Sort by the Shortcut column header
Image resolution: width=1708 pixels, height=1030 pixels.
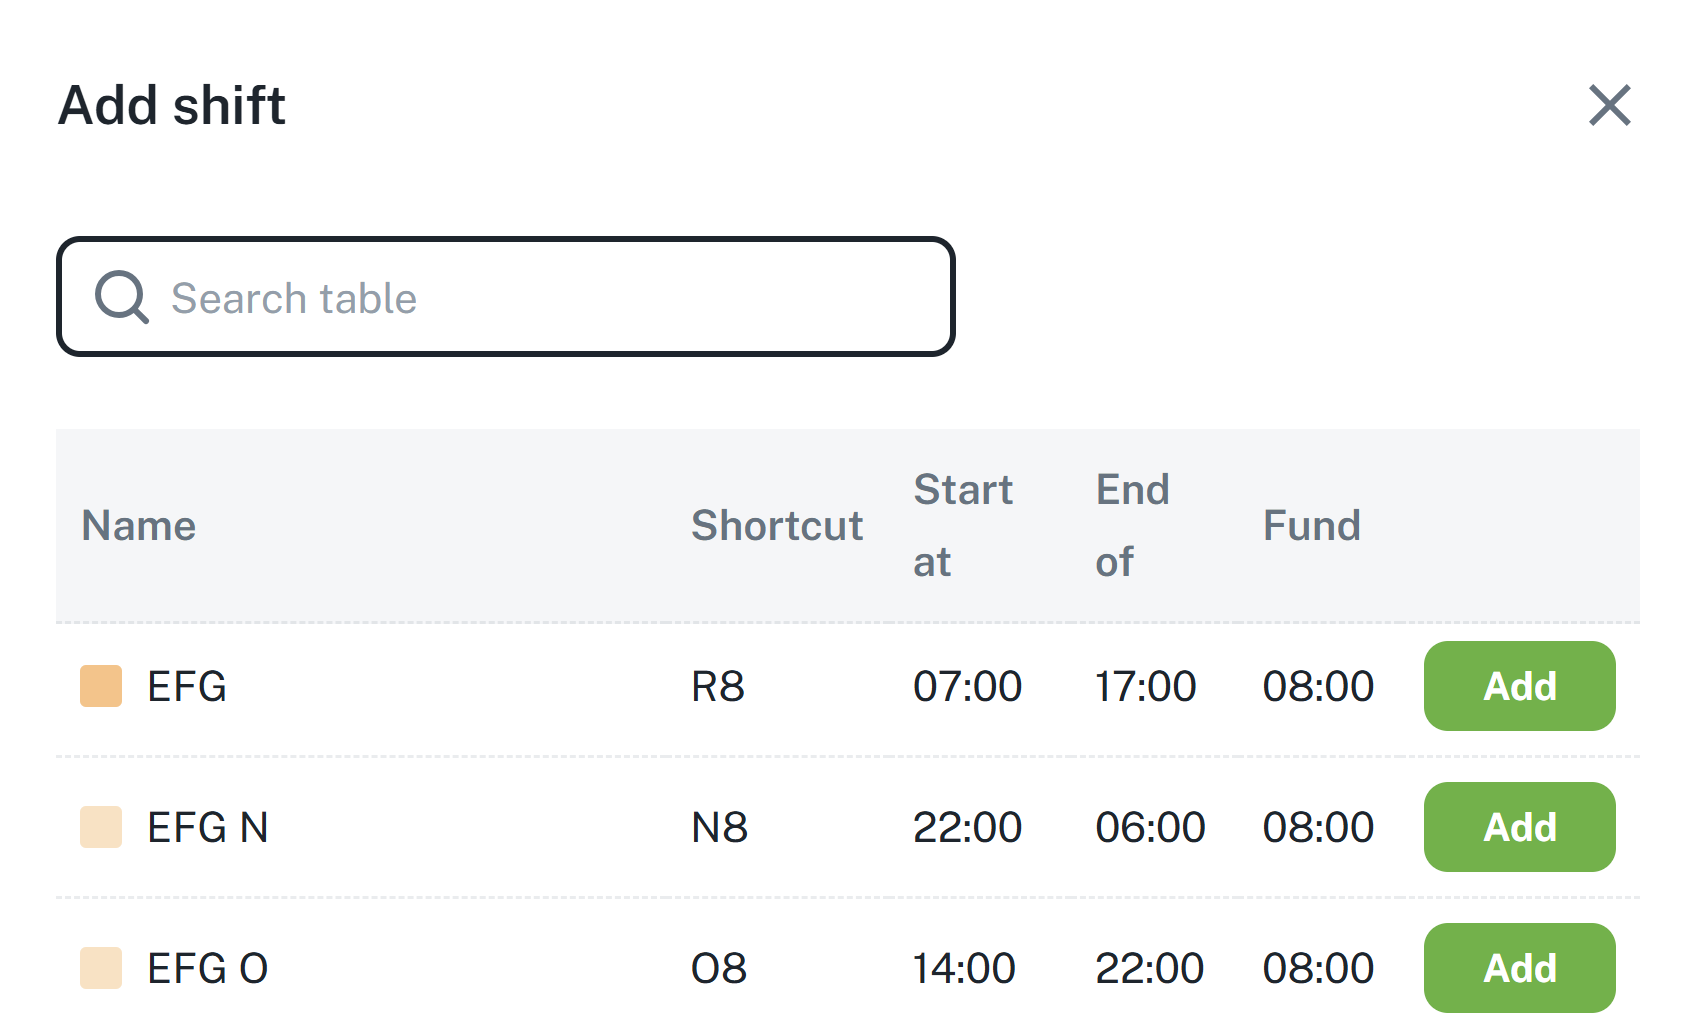tap(777, 526)
